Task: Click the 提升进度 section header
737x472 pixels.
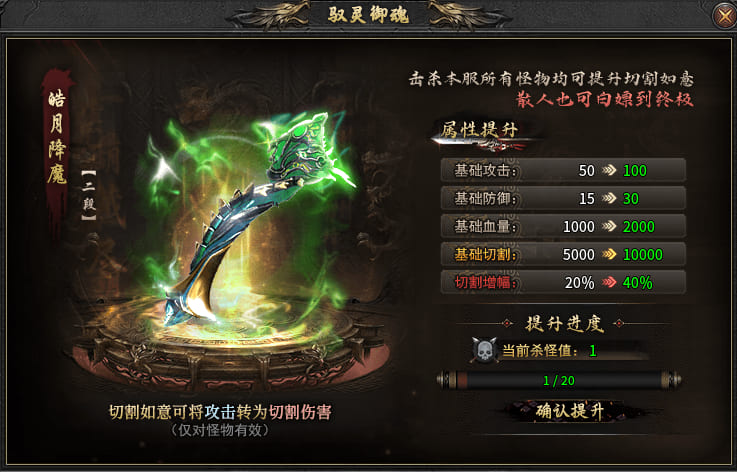Action: (564, 323)
